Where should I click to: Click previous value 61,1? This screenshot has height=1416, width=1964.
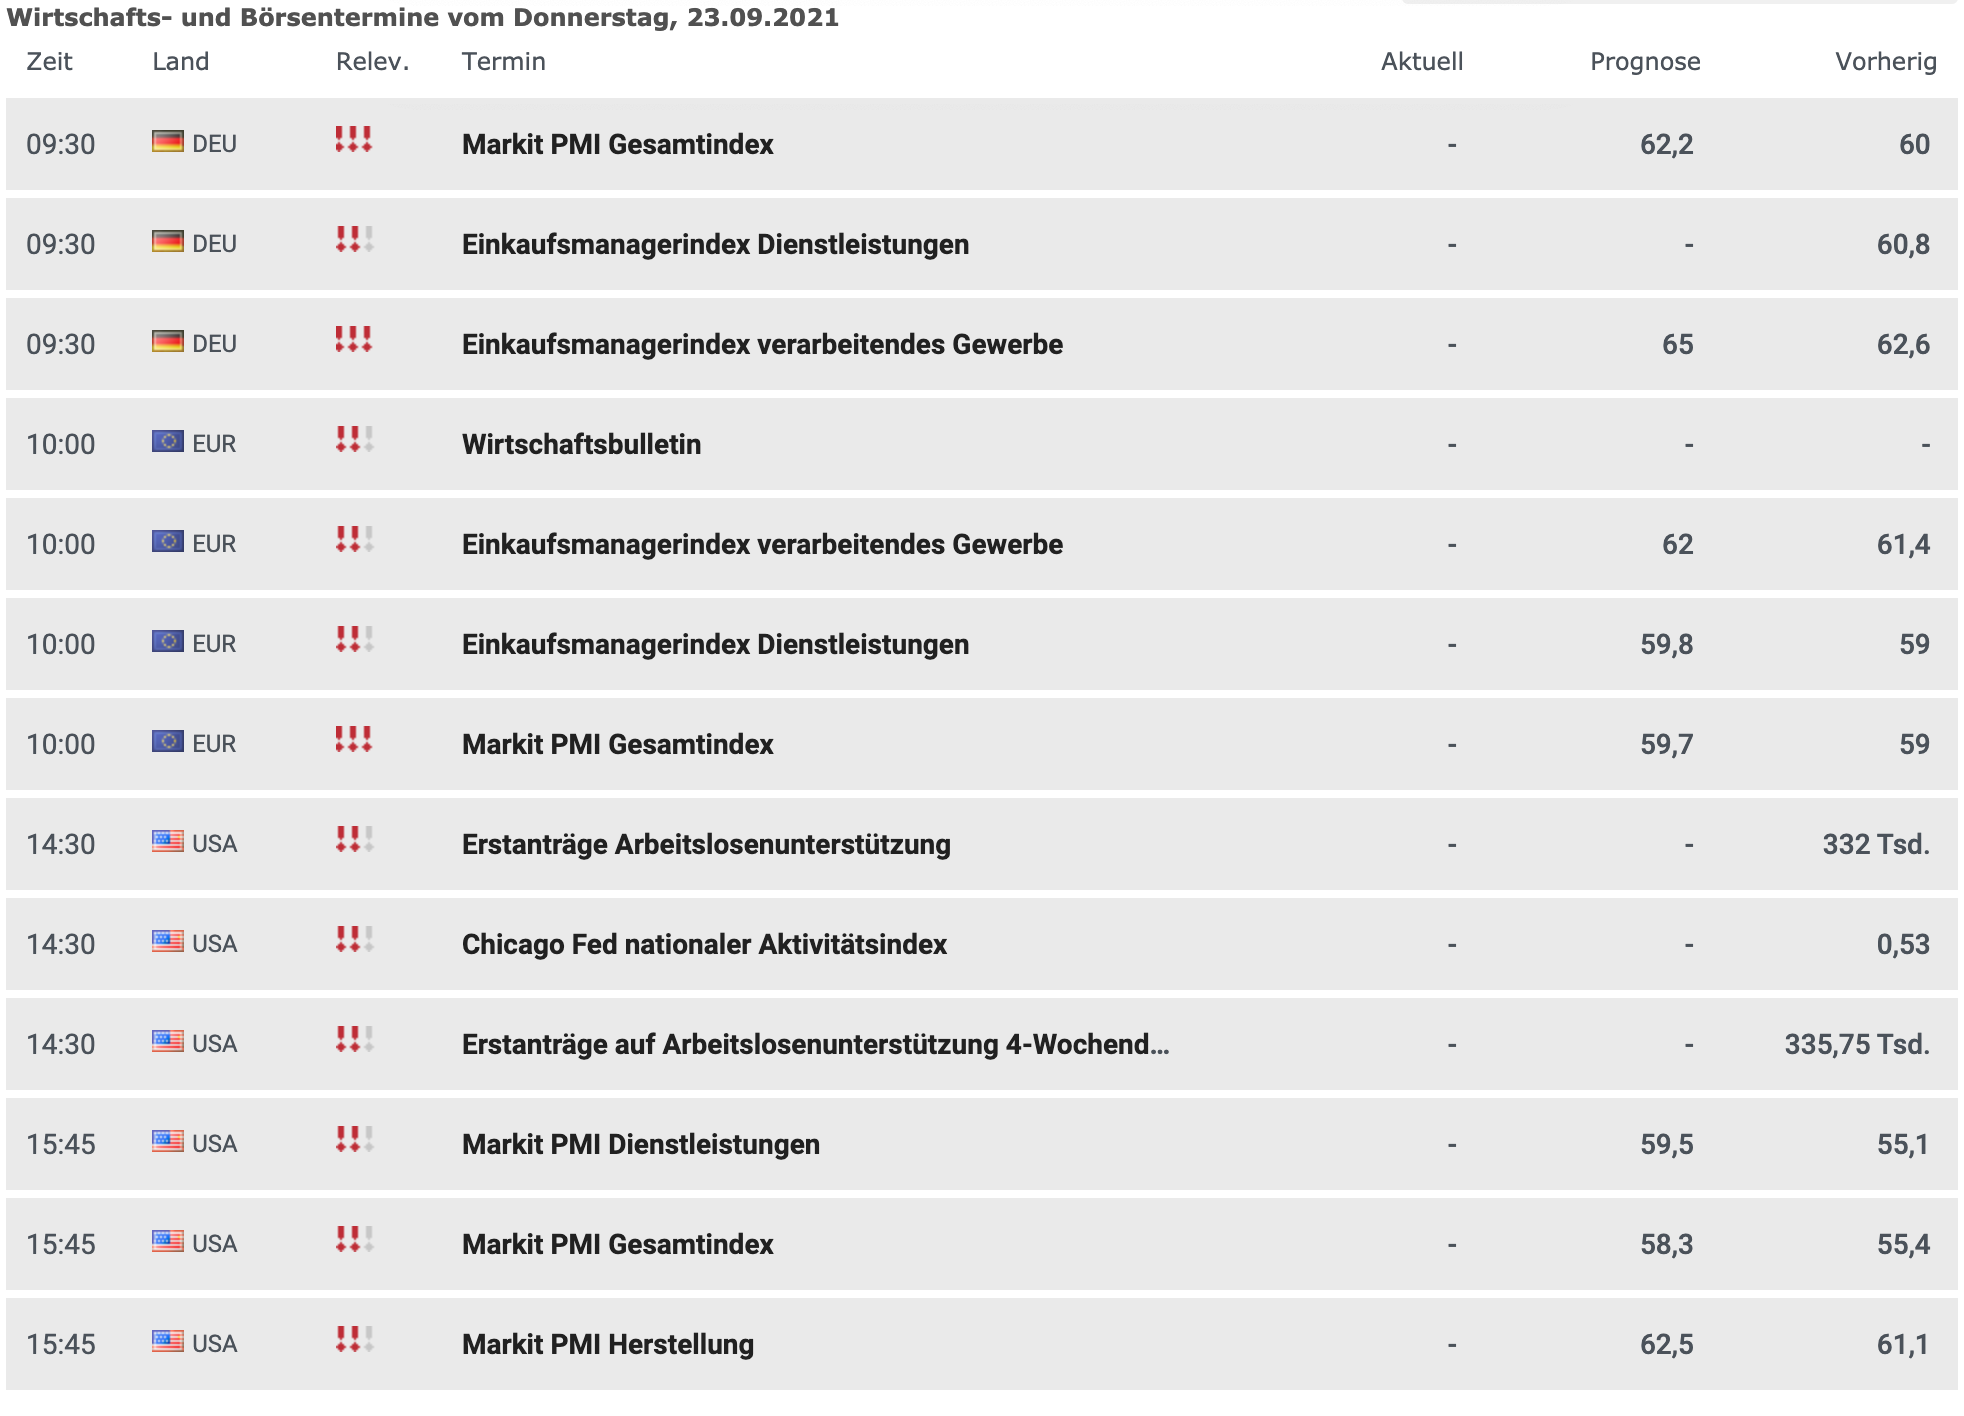(1903, 1344)
